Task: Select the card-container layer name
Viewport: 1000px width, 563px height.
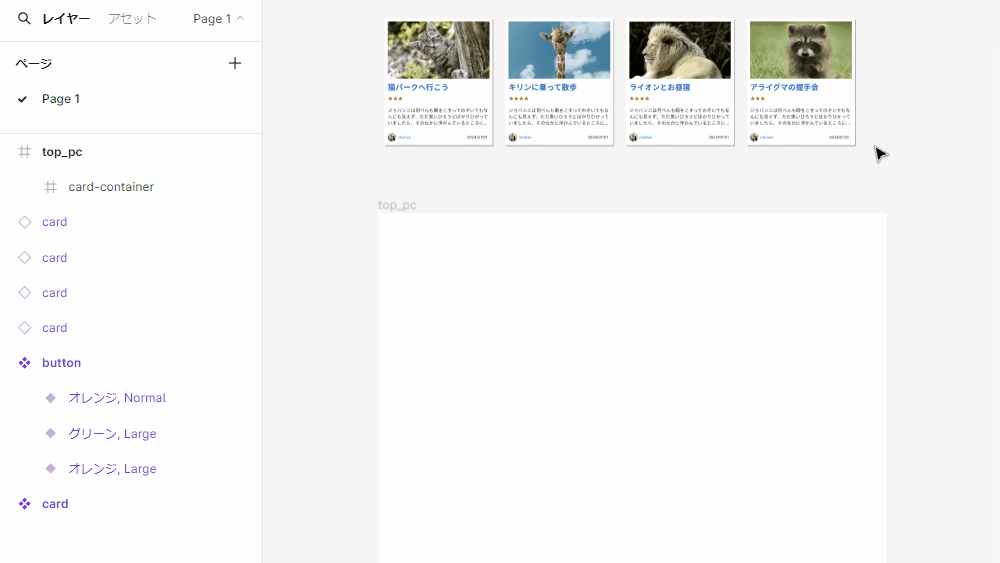Action: point(111,187)
